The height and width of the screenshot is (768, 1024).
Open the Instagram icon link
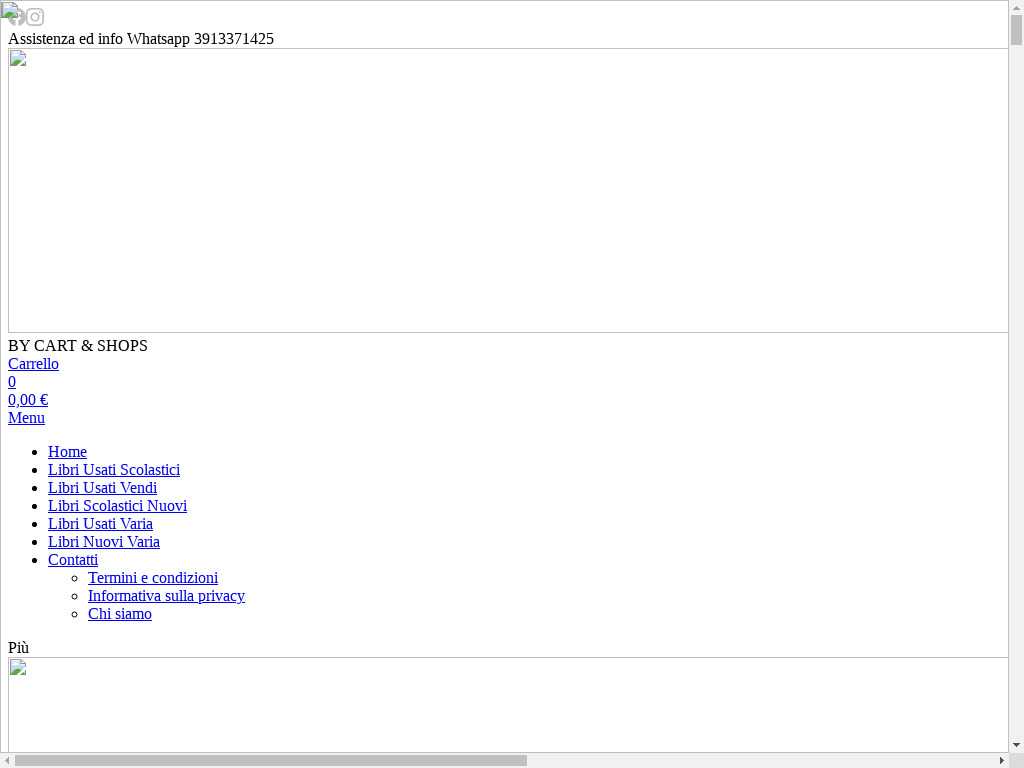35,17
